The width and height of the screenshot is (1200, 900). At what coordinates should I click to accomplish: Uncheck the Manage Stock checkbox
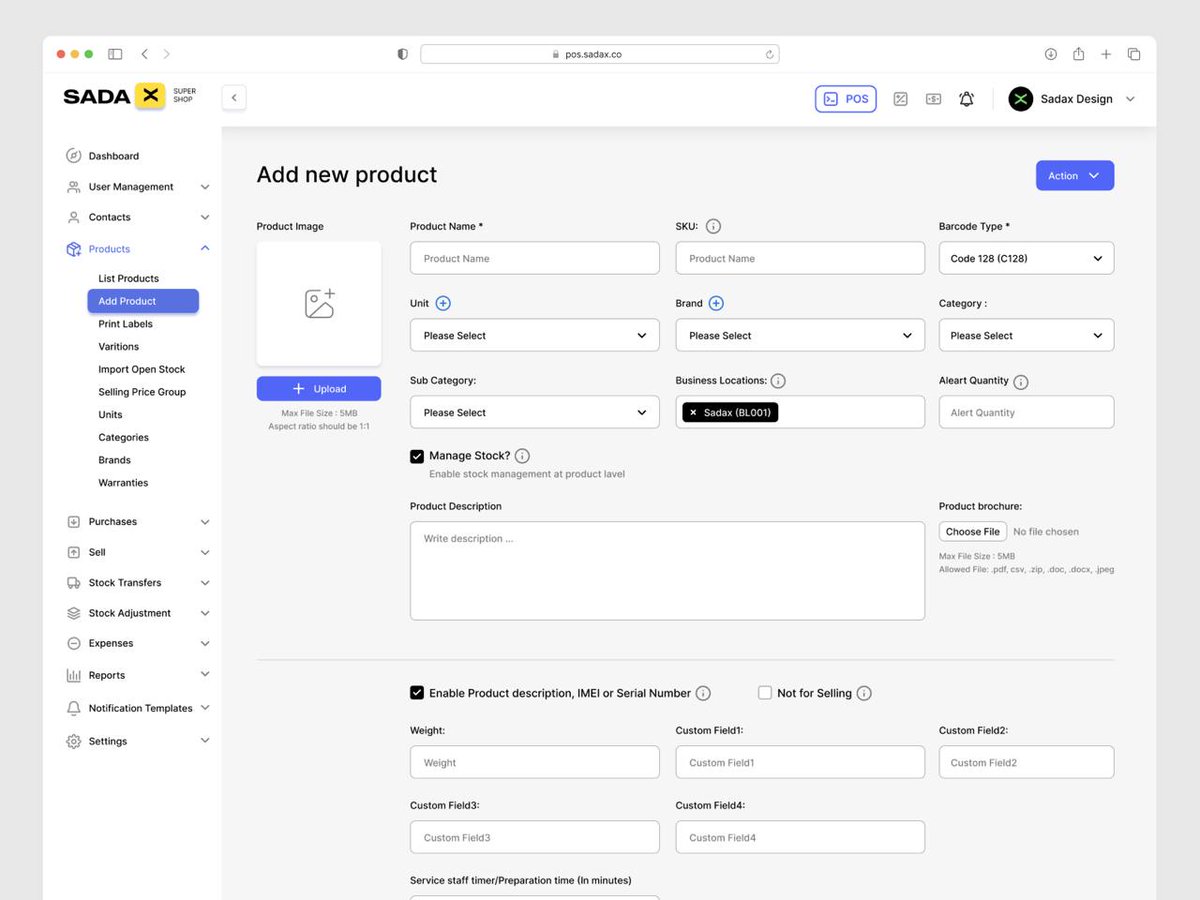tap(416, 456)
